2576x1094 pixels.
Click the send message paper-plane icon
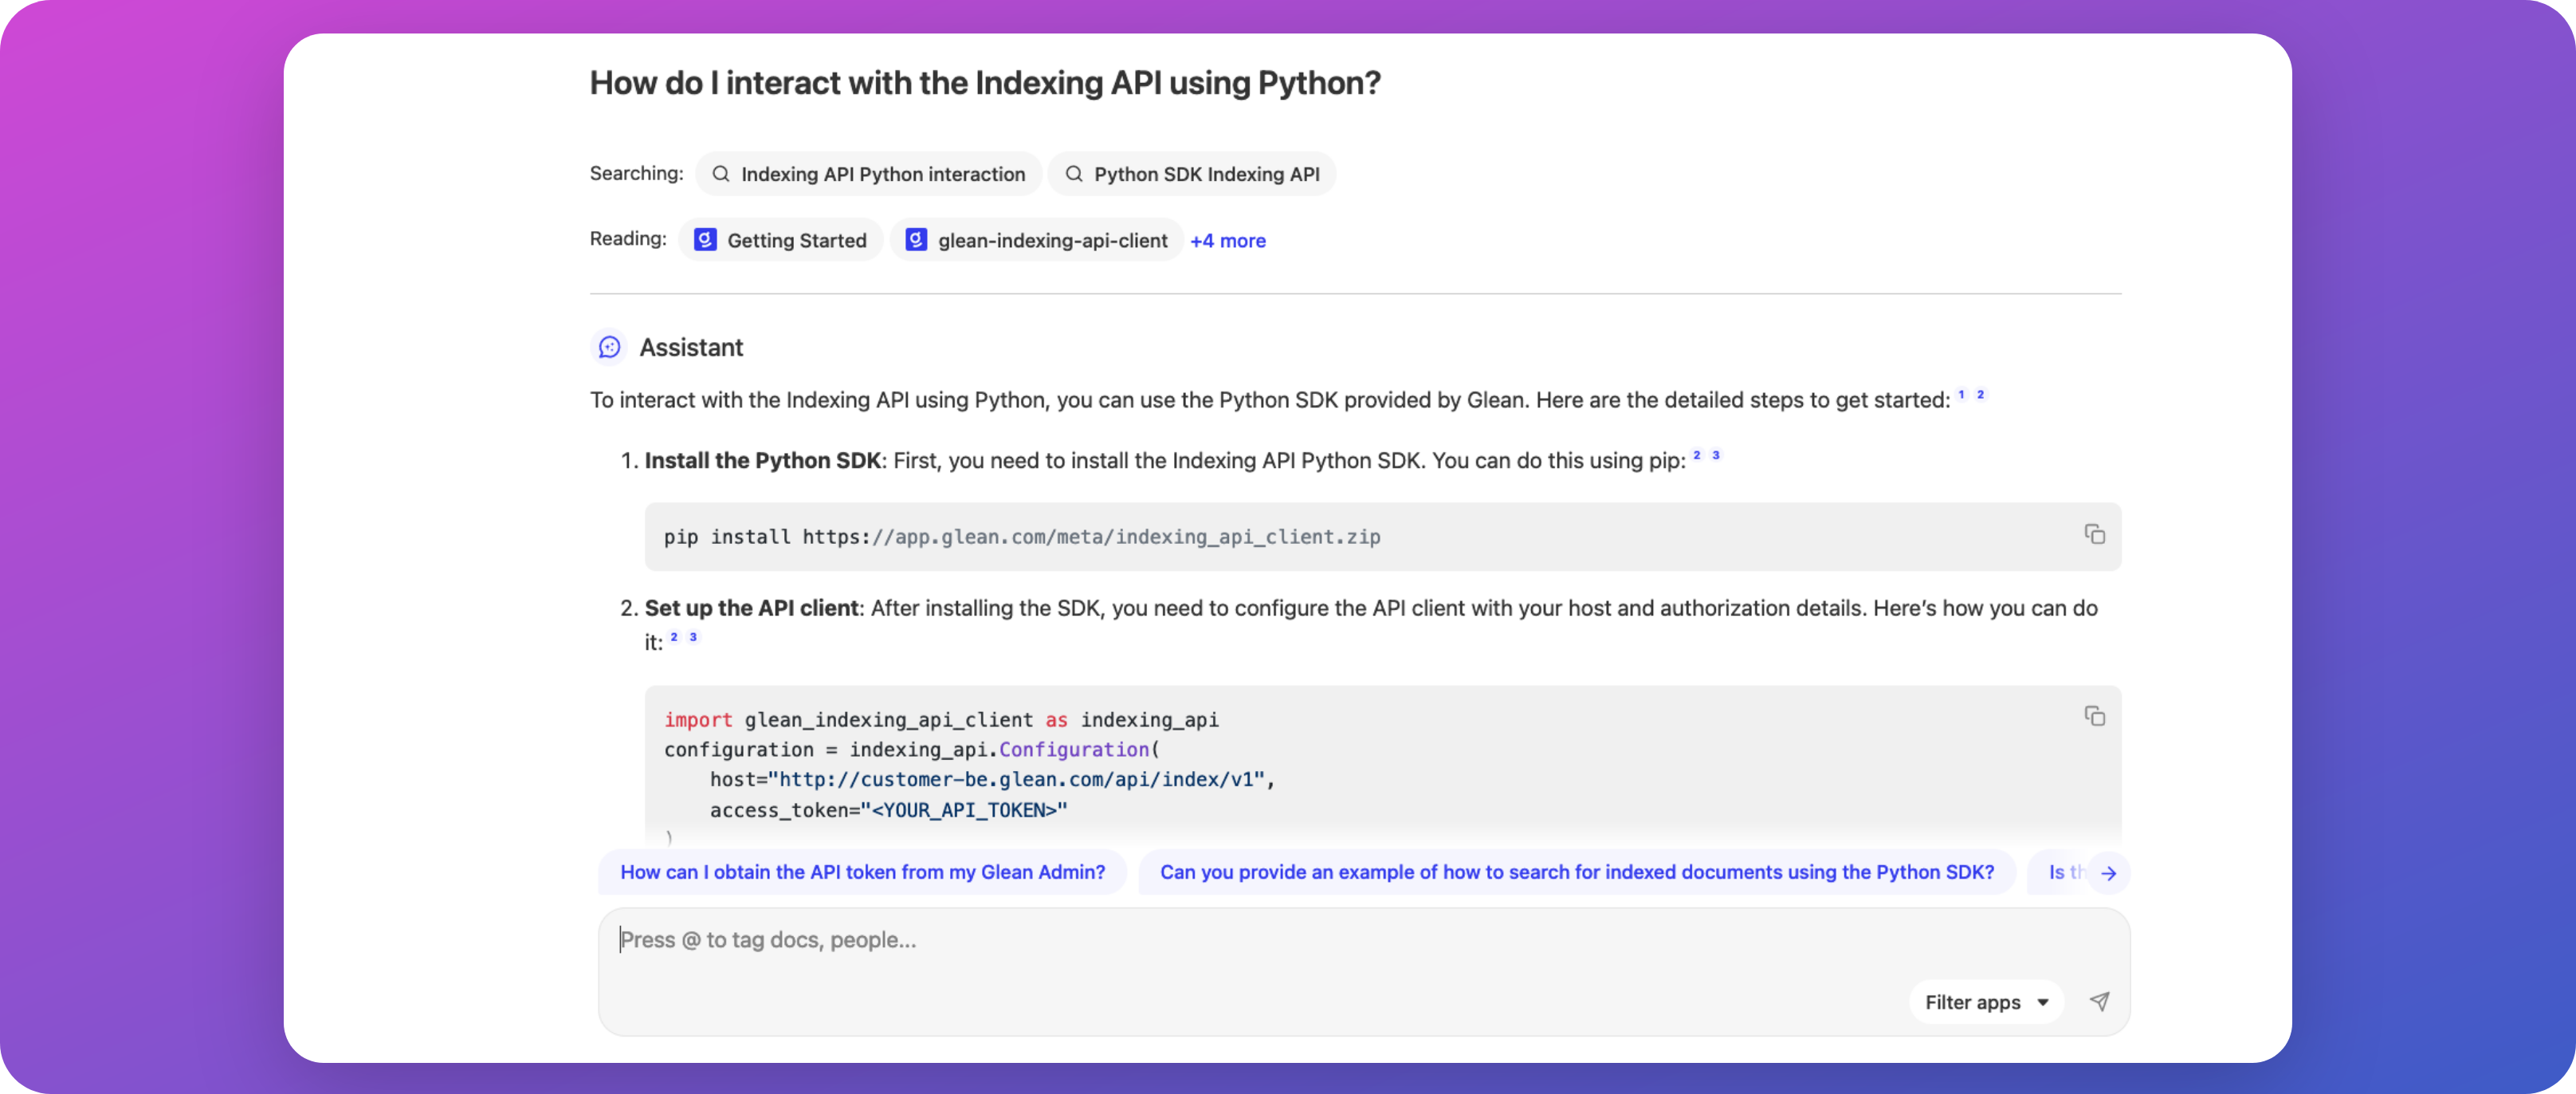point(2099,1001)
